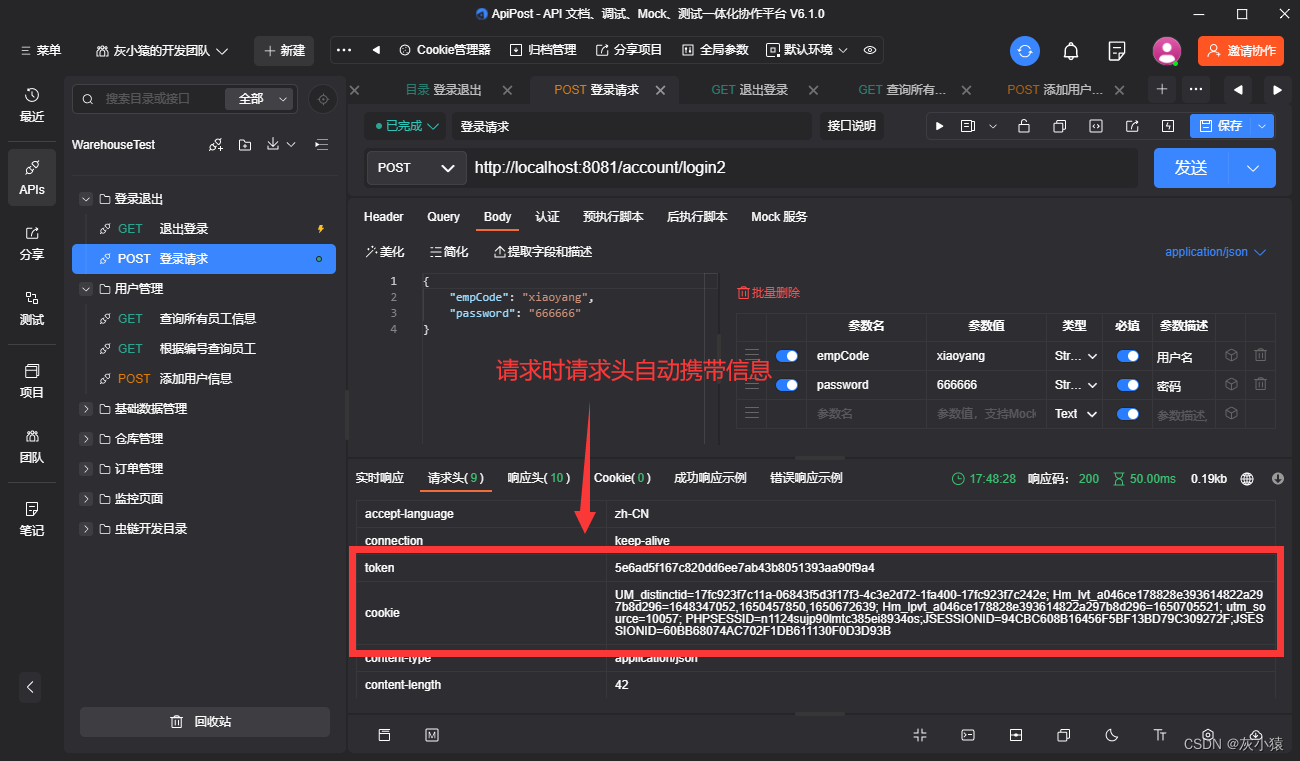Toggle the environment eye visibility icon
This screenshot has height=761, width=1300.
click(870, 50)
